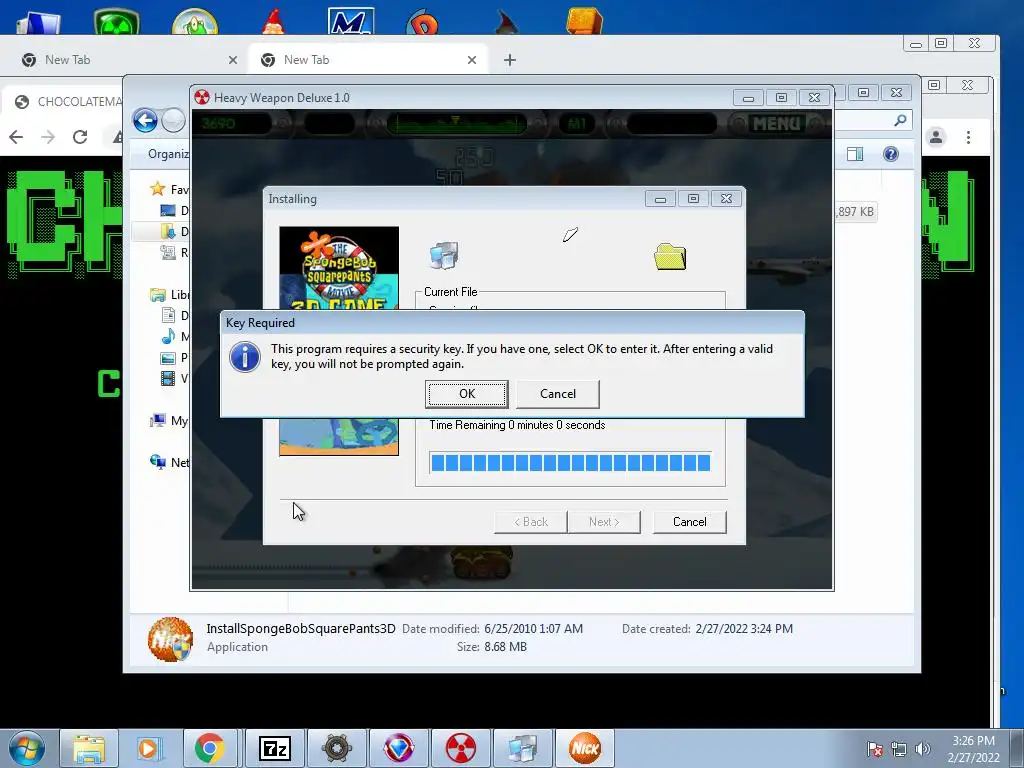Open the MENU button in Heavy Weapon game
1024x768 pixels.
[x=775, y=123]
